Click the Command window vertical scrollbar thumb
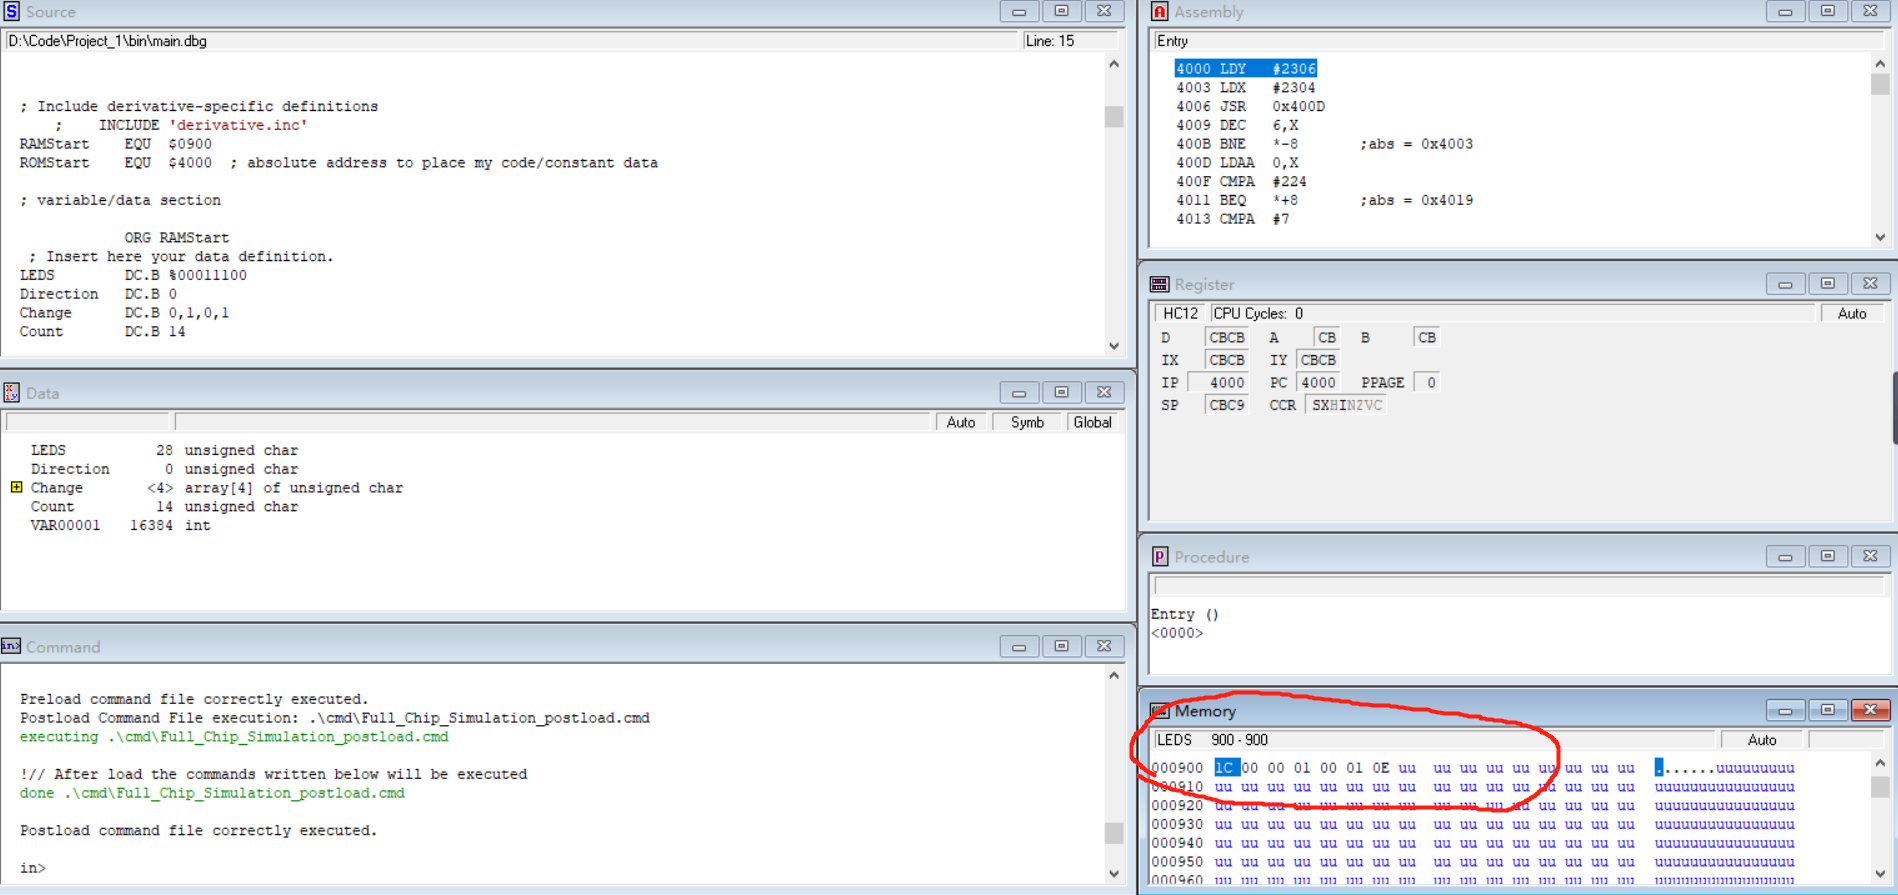Image resolution: width=1898 pixels, height=895 pixels. pos(1114,832)
